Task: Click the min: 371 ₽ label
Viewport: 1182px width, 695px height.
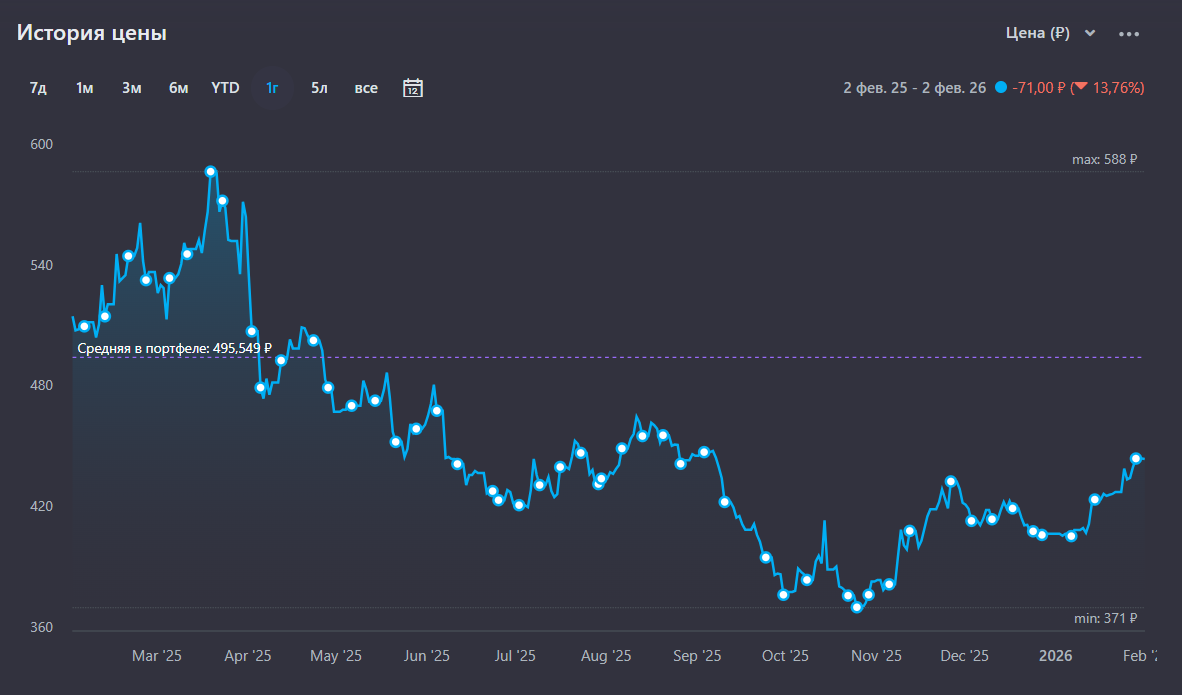Action: [1105, 619]
